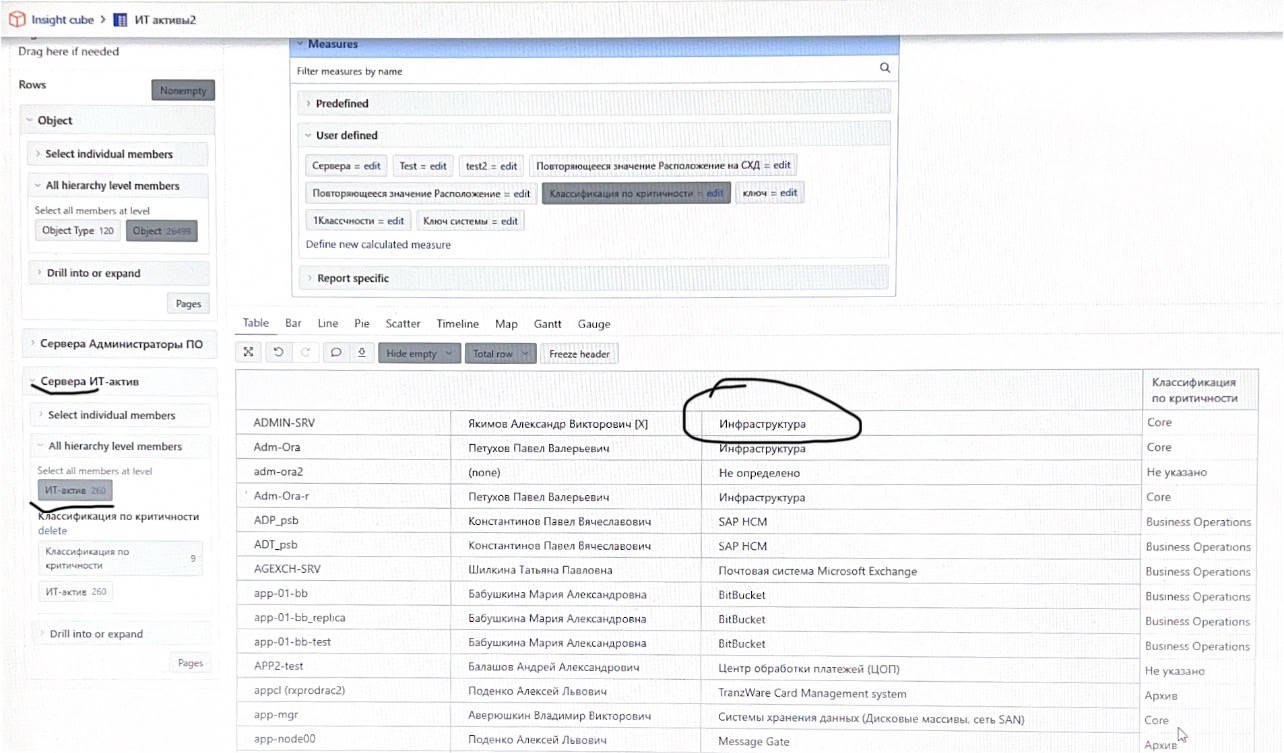Switch to the Bar chart tab
This screenshot has width=1284, height=753.
[x=293, y=324]
